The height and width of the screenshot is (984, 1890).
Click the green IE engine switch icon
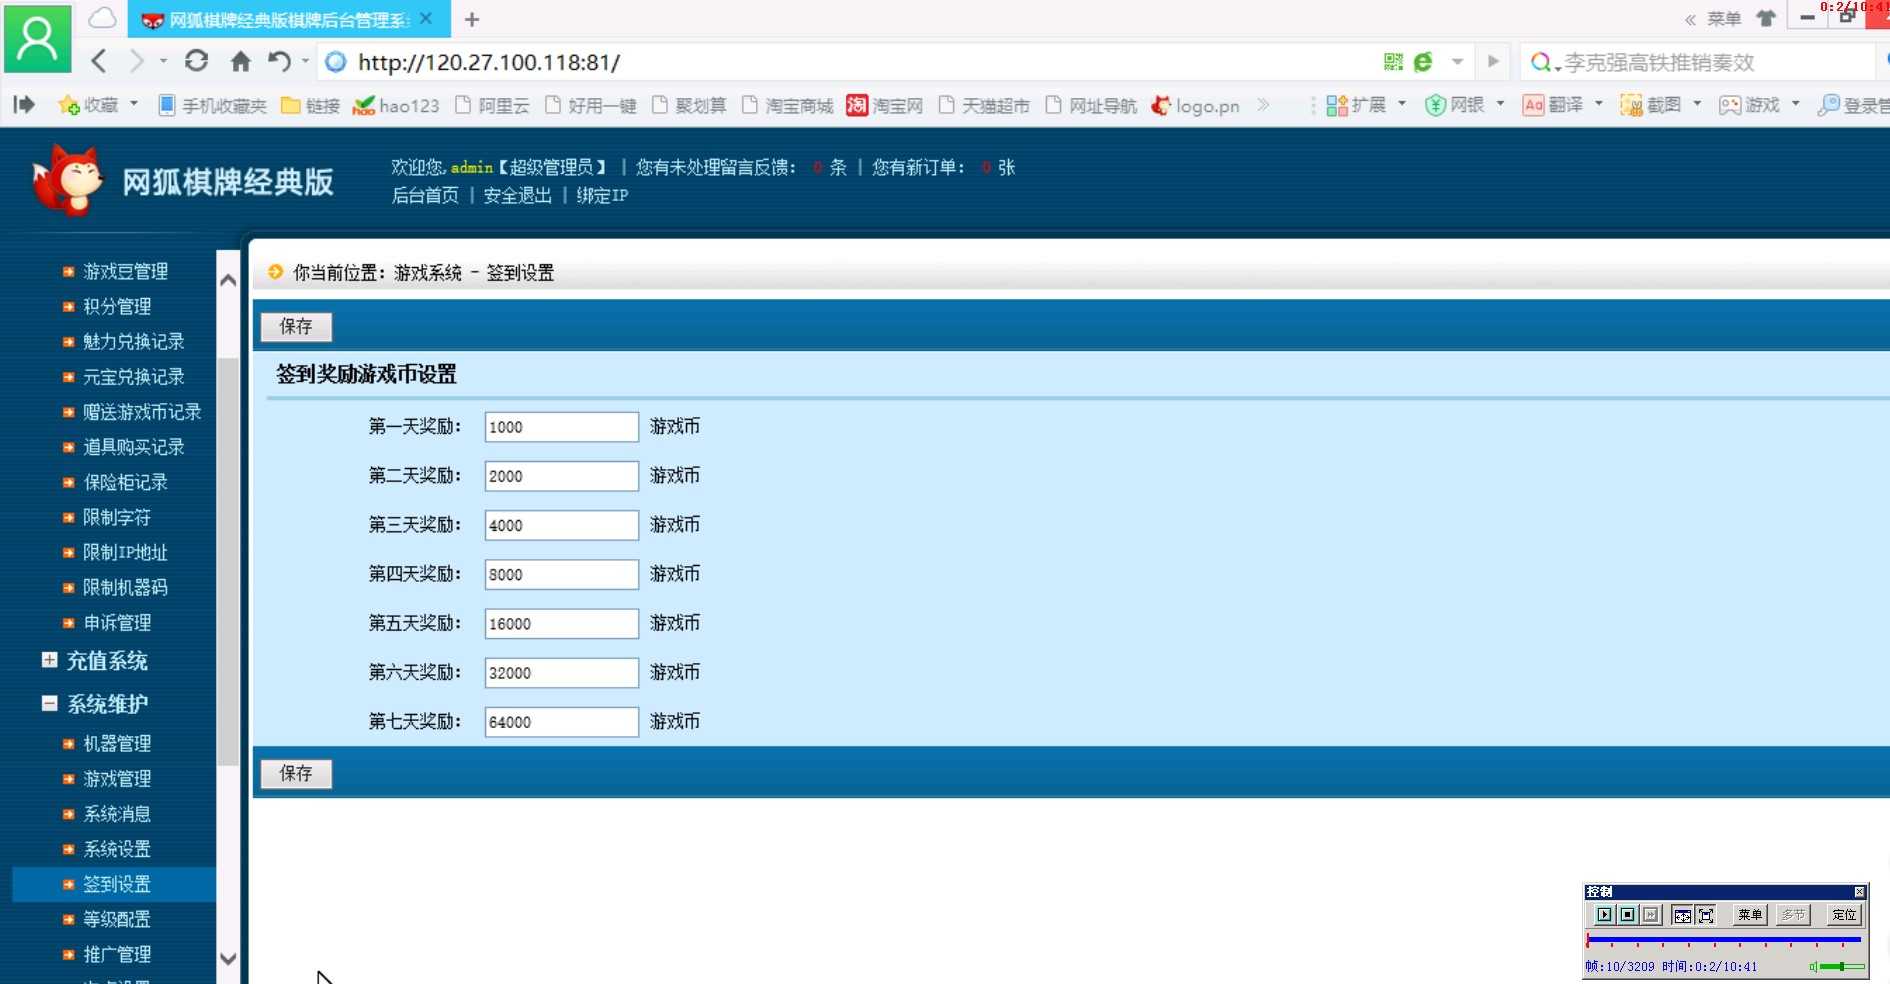coord(1423,62)
